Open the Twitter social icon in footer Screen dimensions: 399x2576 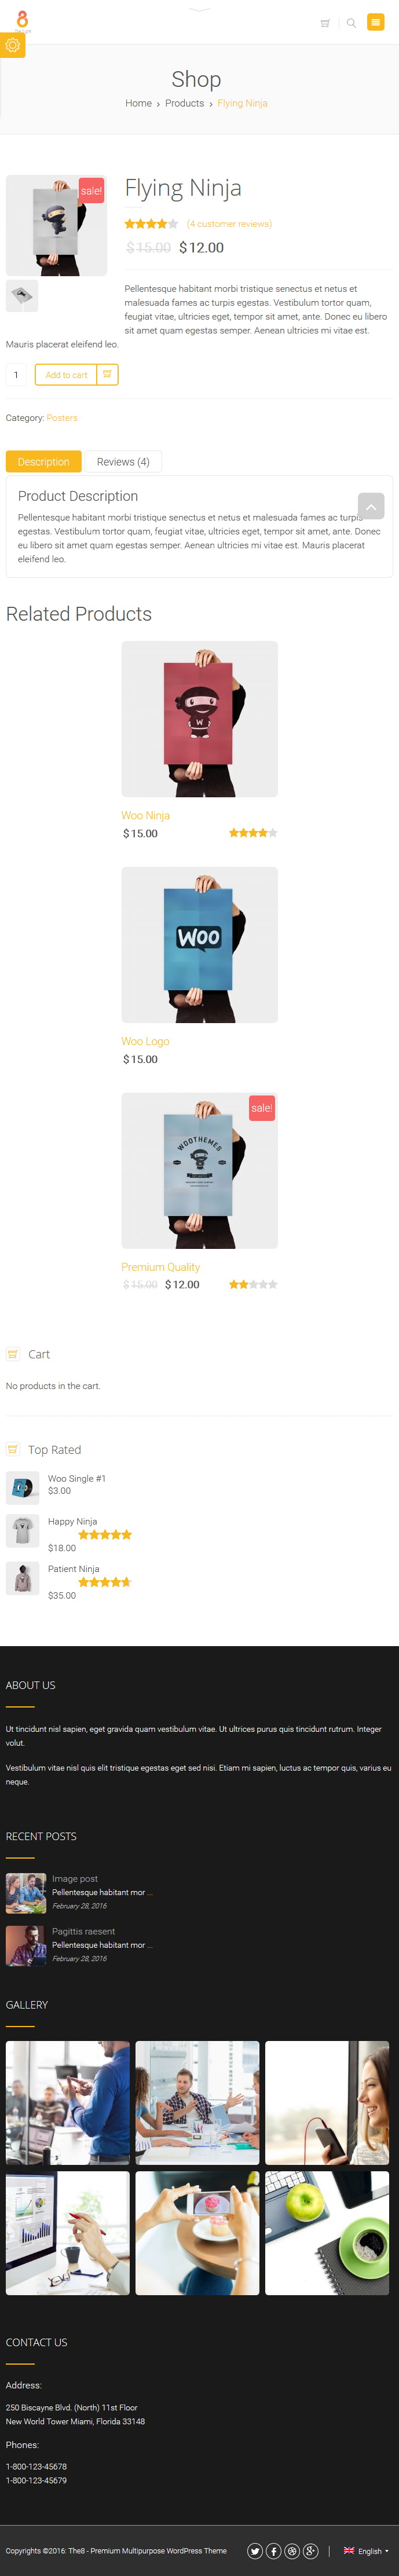point(255,2550)
